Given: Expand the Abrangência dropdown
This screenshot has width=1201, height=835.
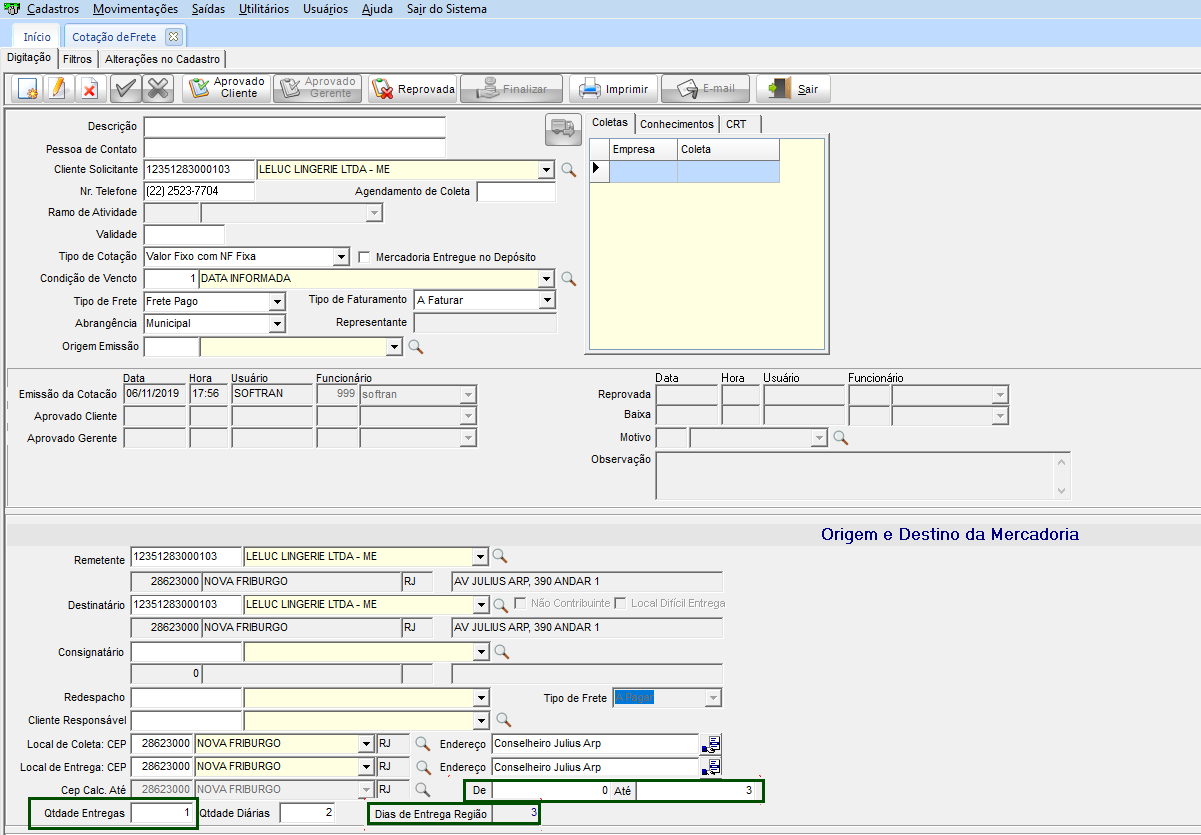Looking at the screenshot, I should 277,324.
